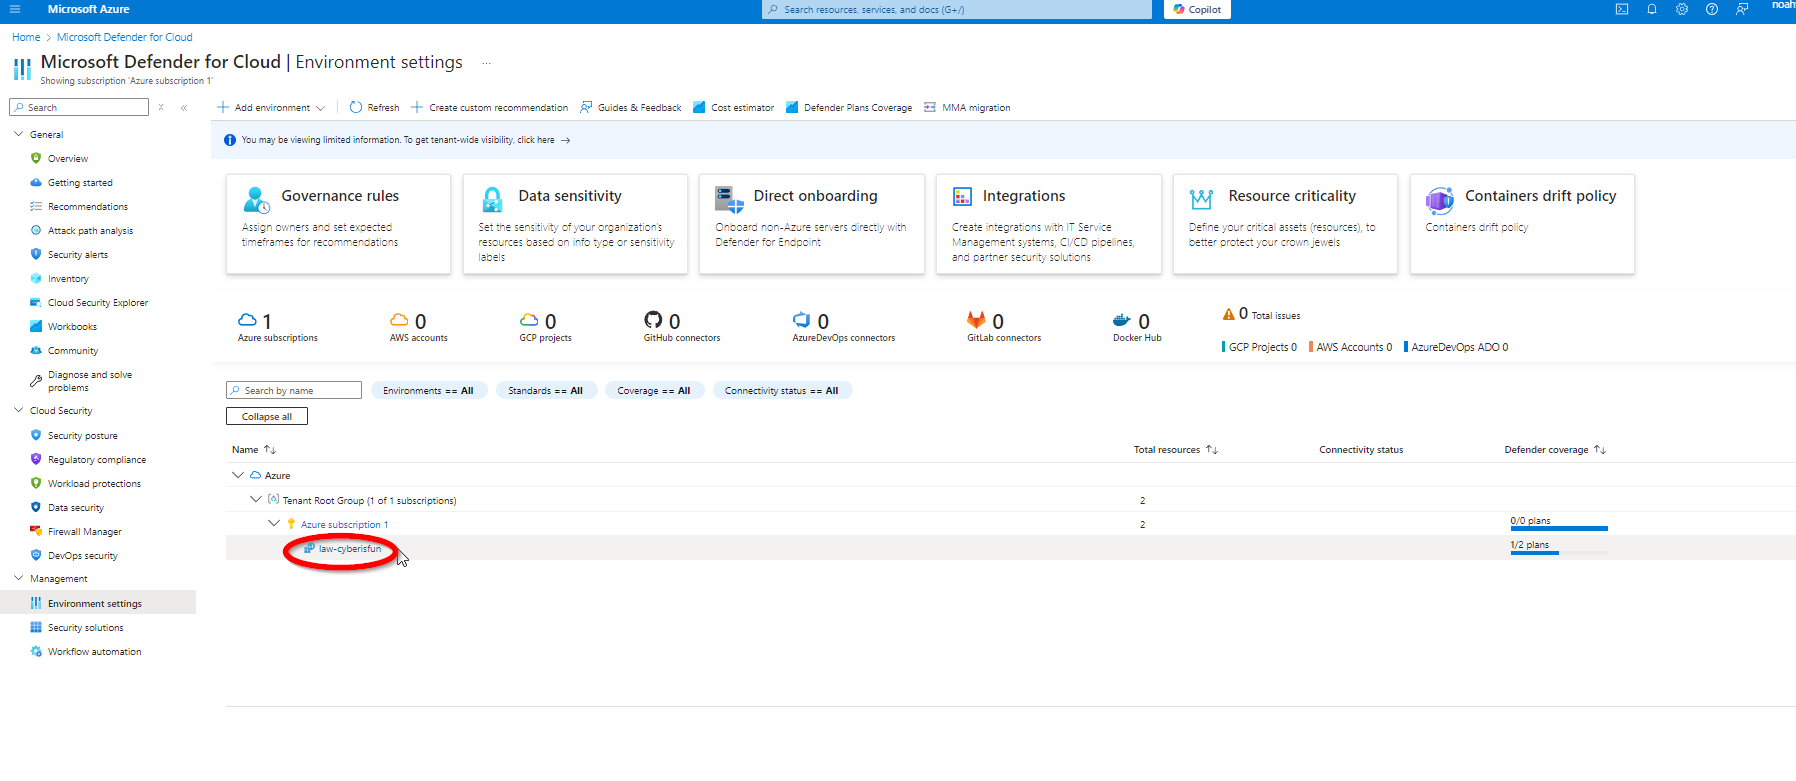Open the Coverage == All filter
The height and width of the screenshot is (781, 1796).
[x=654, y=390]
